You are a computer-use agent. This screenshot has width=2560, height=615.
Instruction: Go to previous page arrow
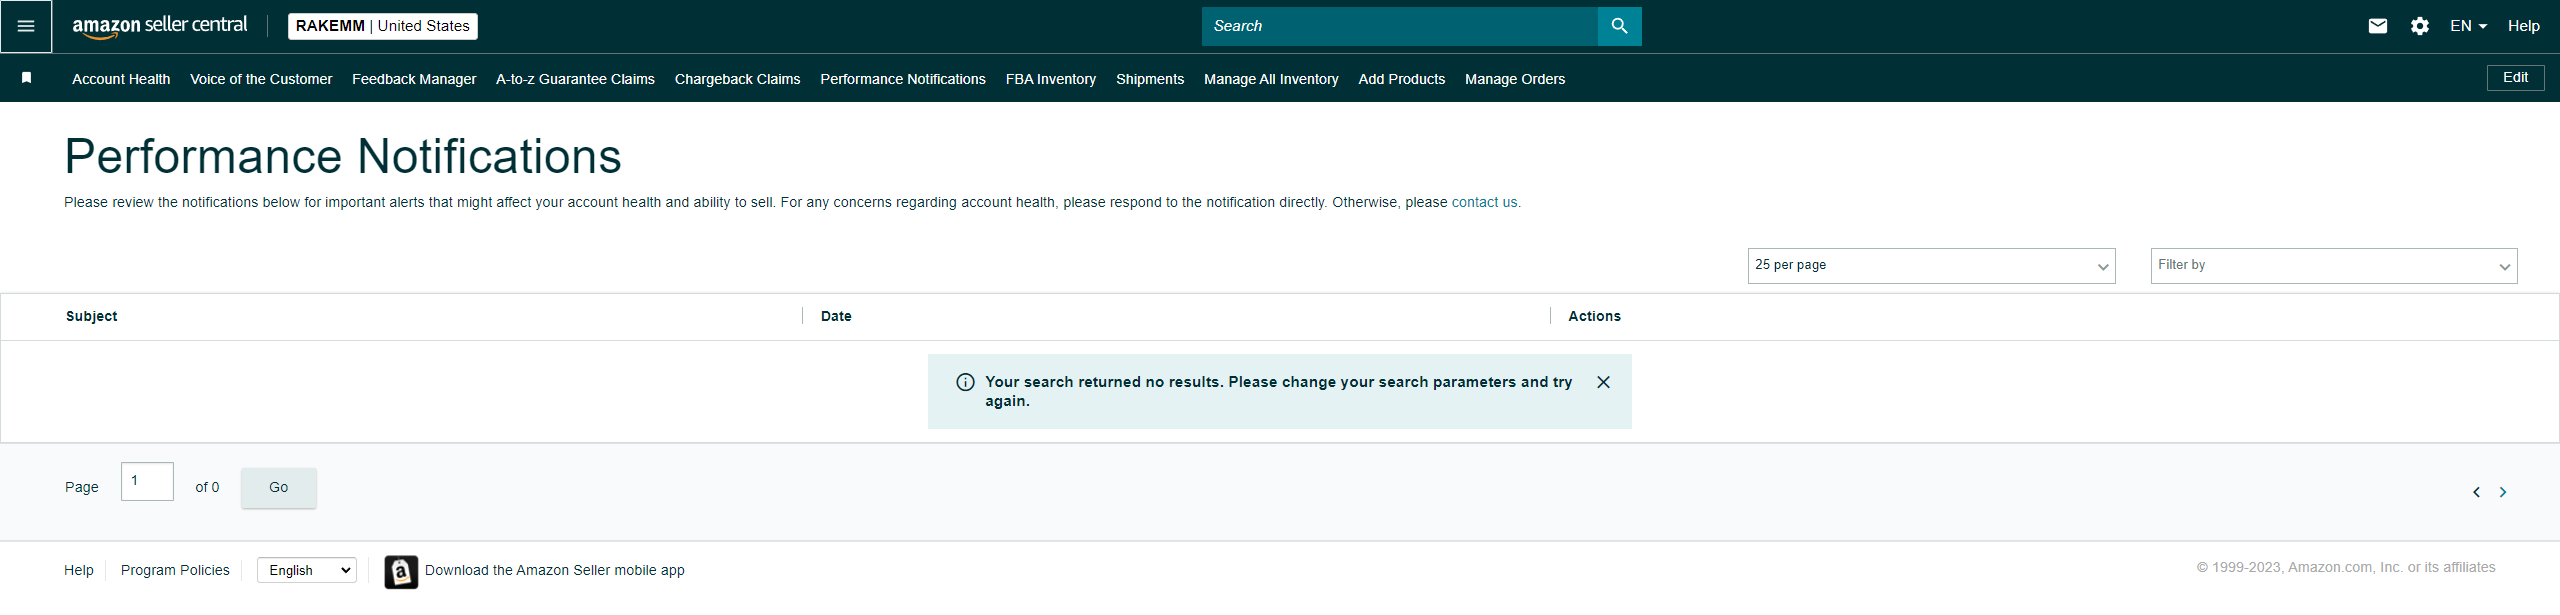(2476, 492)
